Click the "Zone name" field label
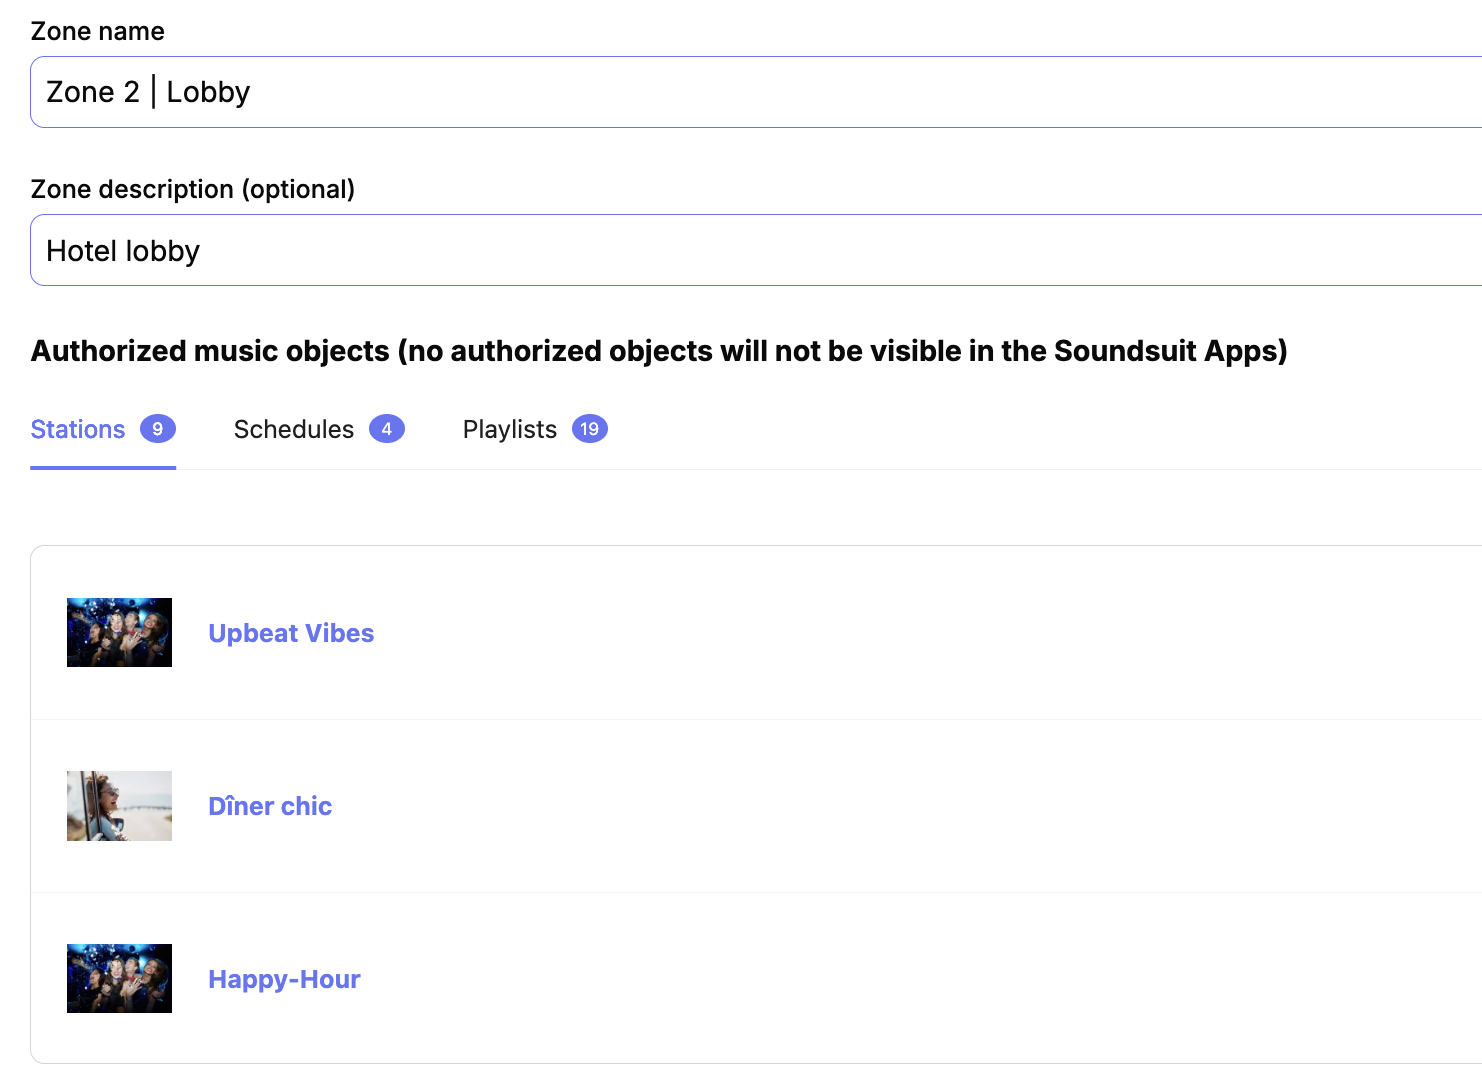Screen dimensions: 1482x1084 [98, 31]
